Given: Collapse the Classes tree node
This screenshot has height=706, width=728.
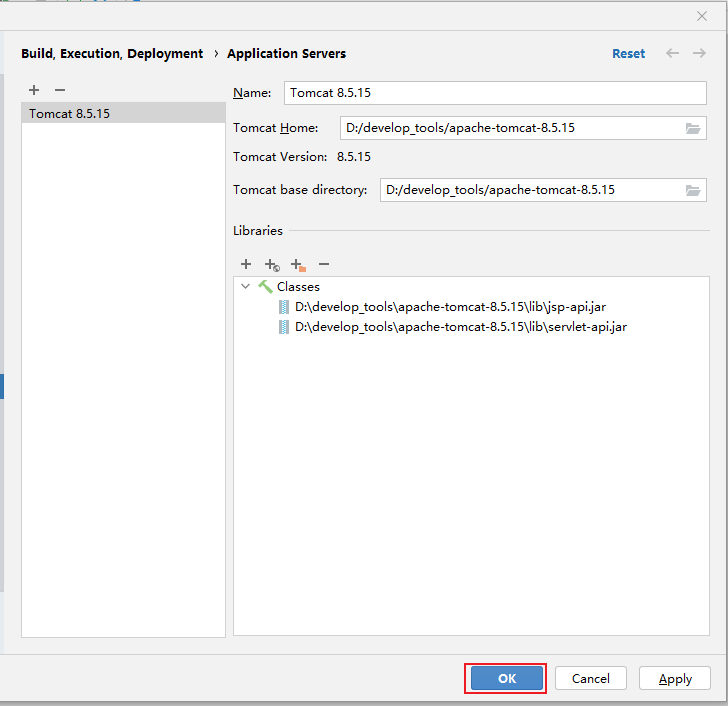Looking at the screenshot, I should 246,286.
